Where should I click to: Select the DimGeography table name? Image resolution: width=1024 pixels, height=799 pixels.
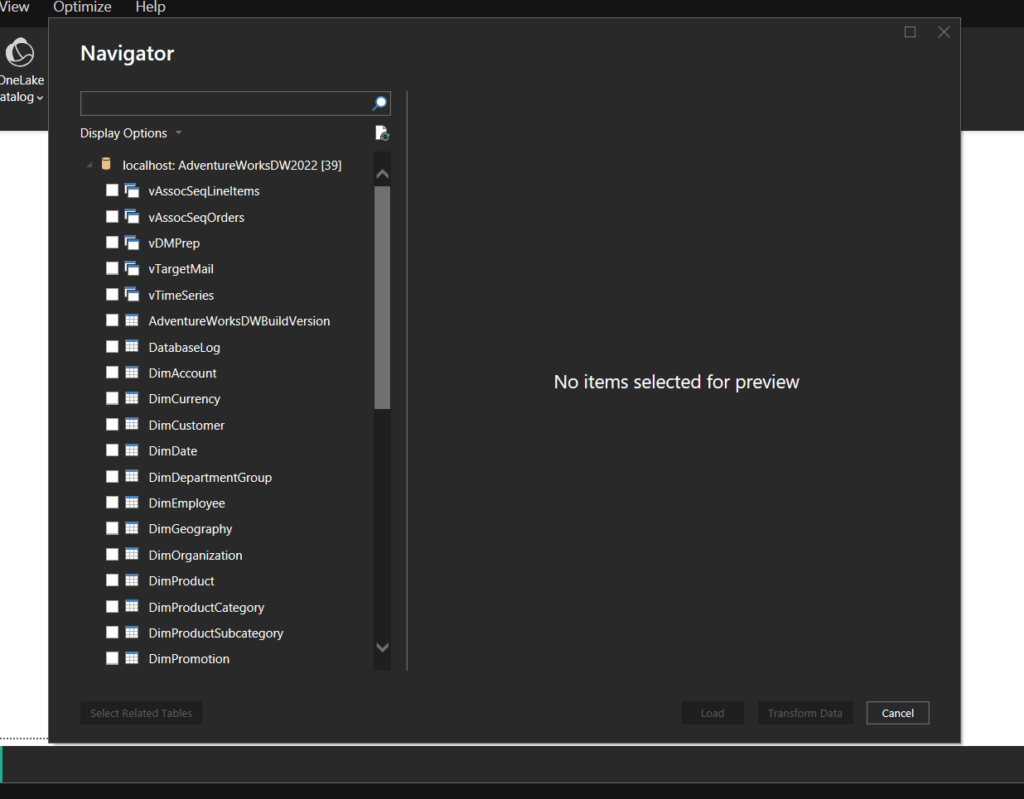point(190,529)
